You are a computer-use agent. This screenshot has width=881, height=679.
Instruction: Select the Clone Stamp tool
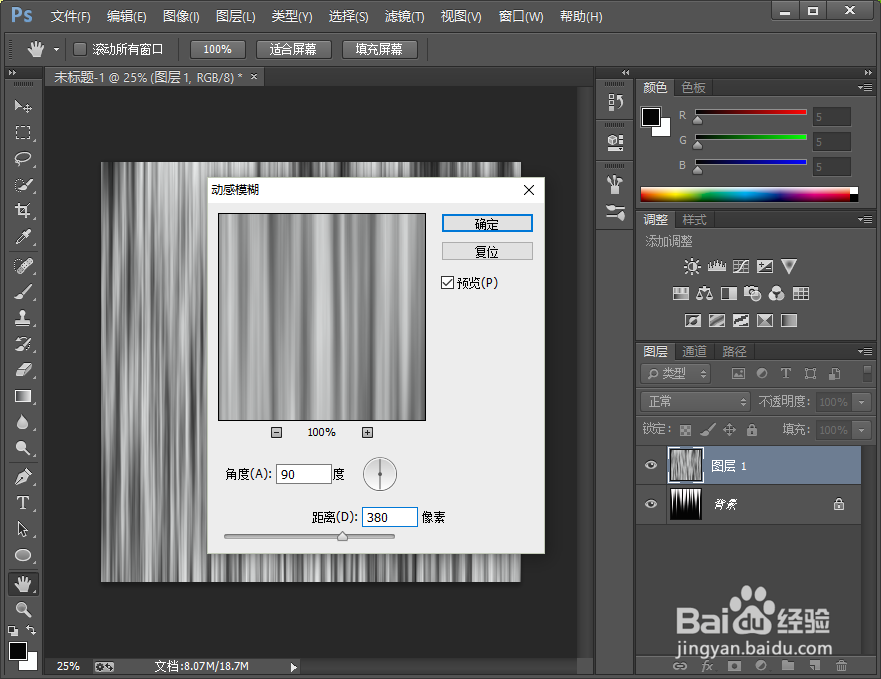(x=23, y=318)
